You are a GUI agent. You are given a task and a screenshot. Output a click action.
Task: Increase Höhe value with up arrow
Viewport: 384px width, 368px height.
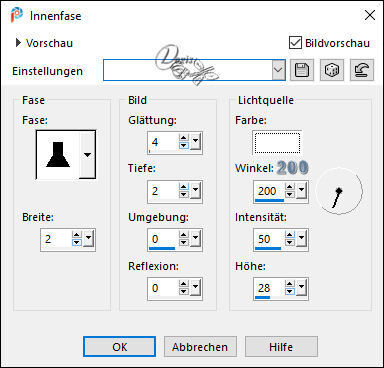click(290, 283)
